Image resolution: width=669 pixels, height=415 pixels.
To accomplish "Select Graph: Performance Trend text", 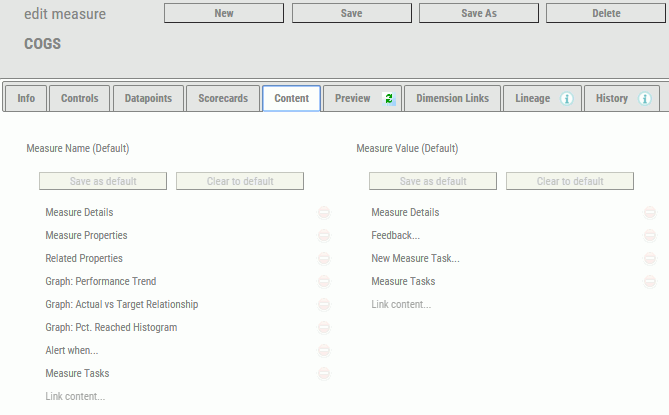I will click(101, 282).
